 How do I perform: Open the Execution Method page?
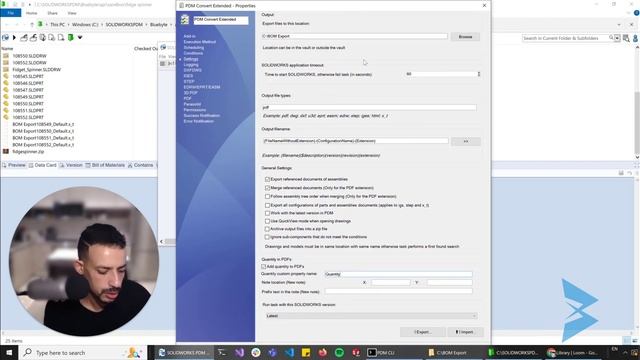tap(200, 42)
